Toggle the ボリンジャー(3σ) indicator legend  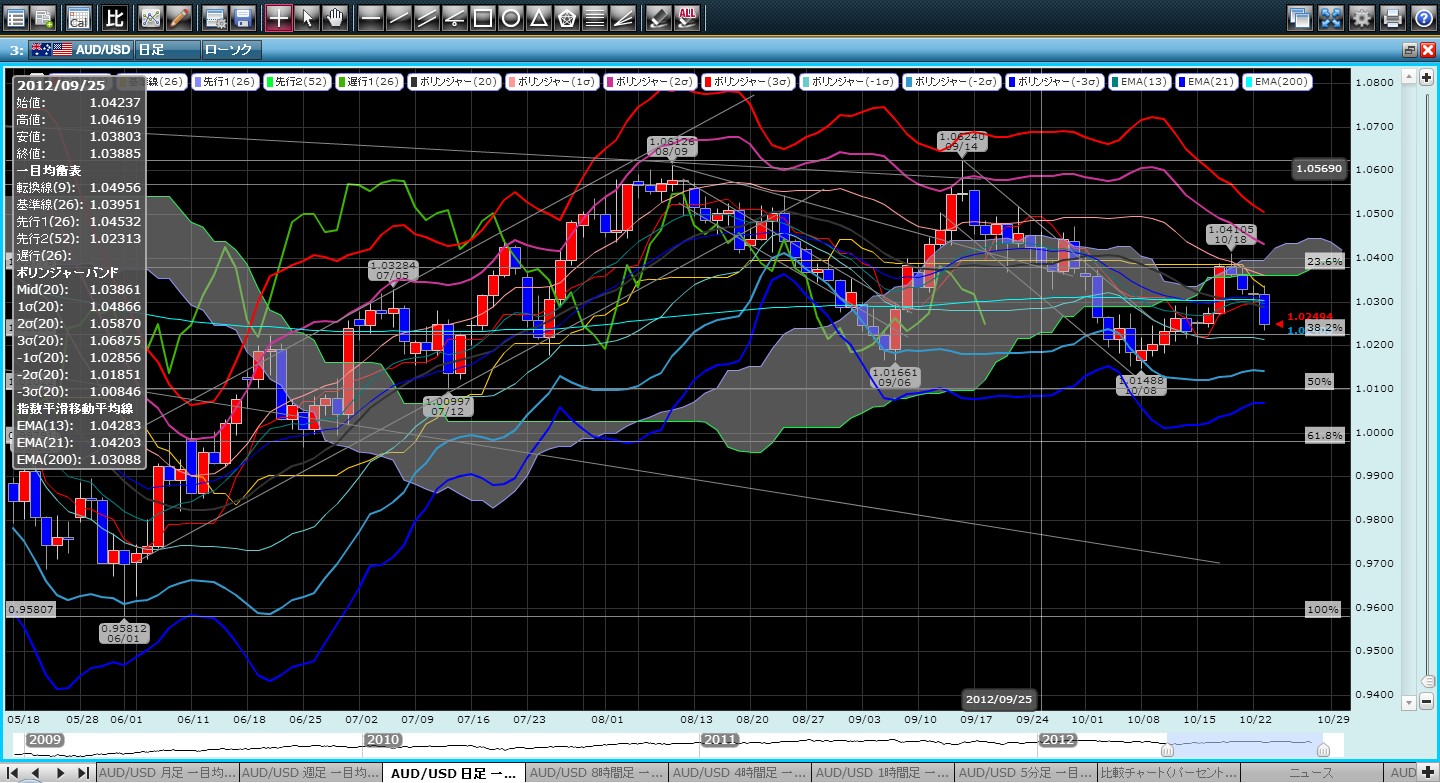click(750, 81)
